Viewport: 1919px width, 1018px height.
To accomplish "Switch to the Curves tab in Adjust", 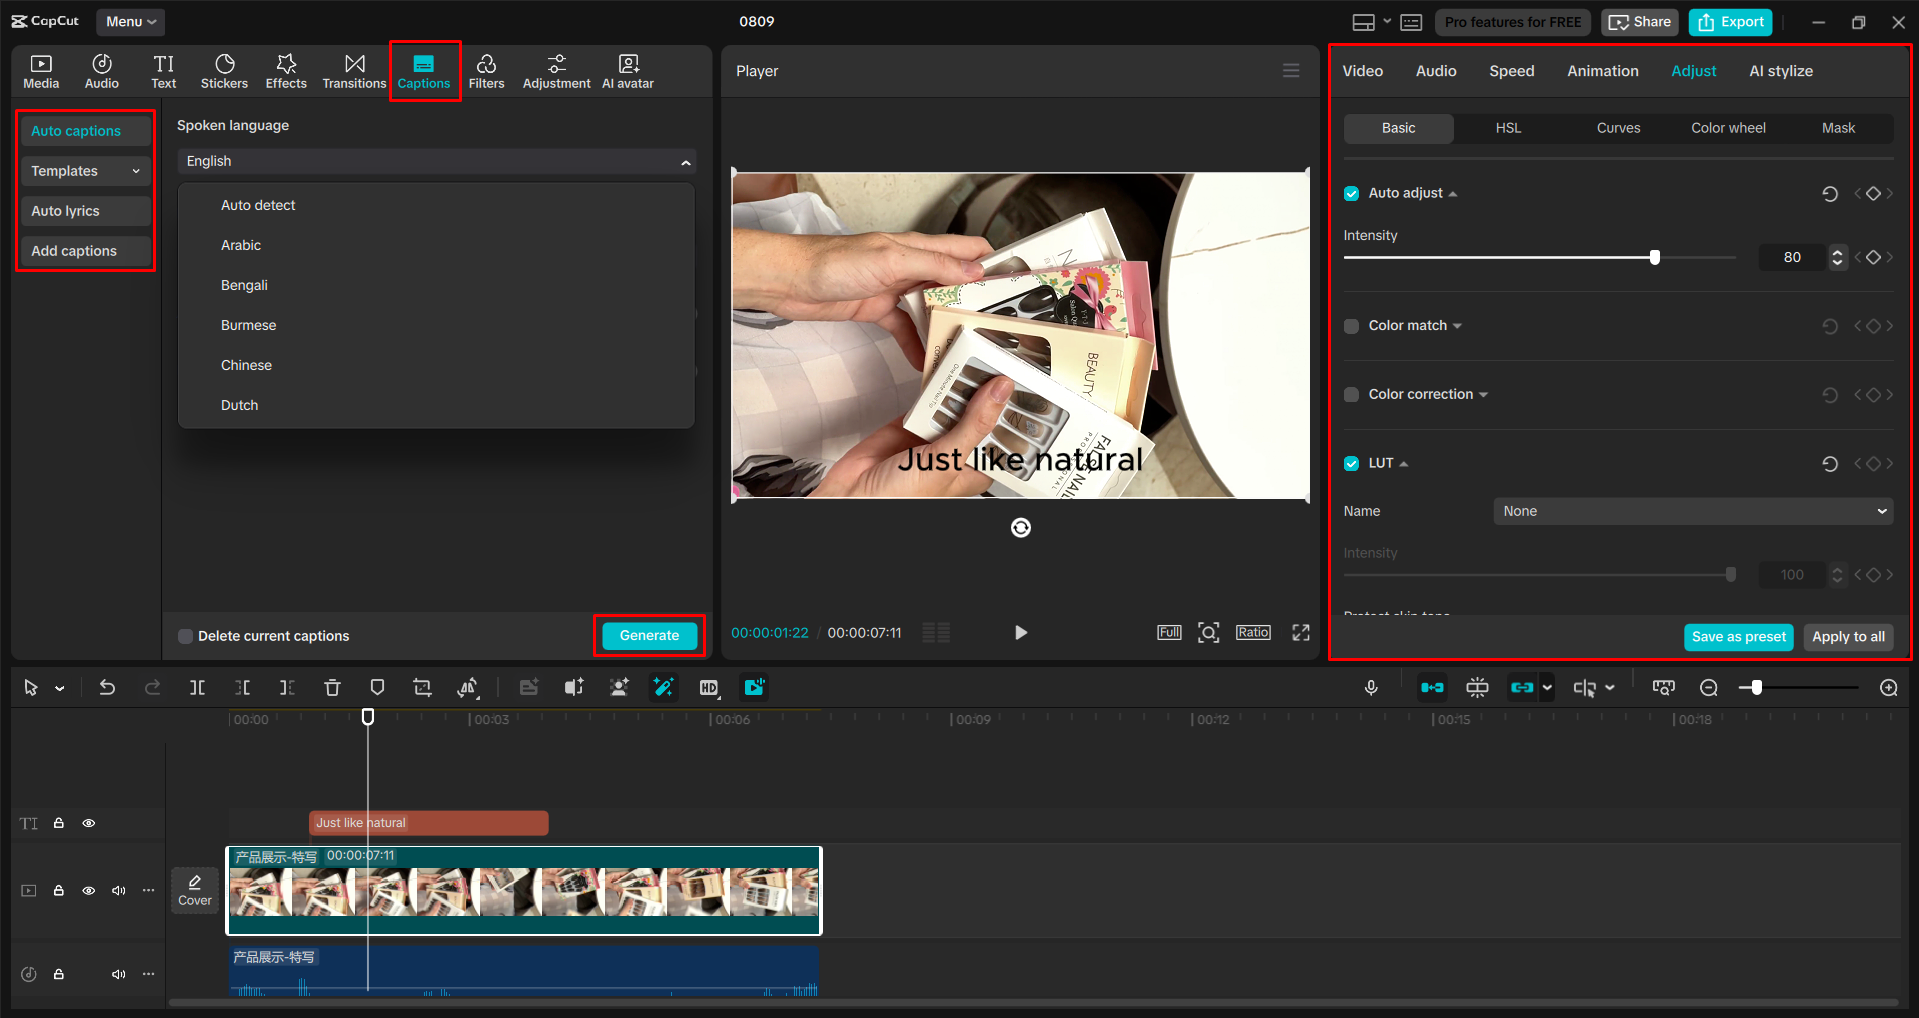I will 1617,128.
